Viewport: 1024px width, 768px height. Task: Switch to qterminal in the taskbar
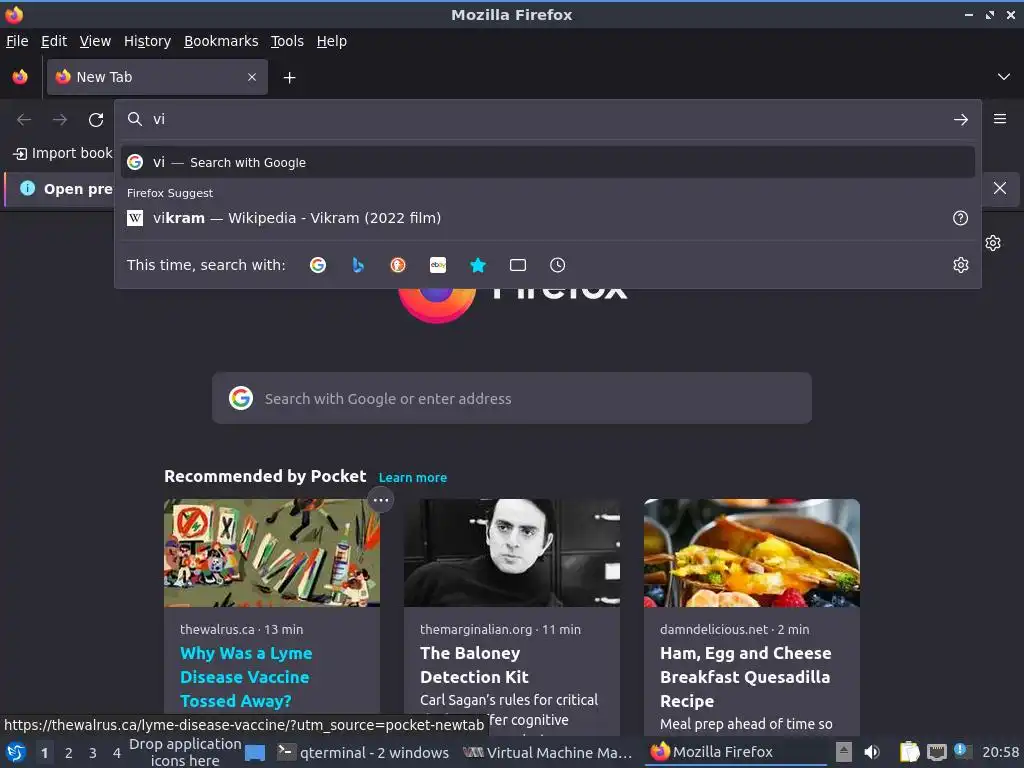point(363,753)
